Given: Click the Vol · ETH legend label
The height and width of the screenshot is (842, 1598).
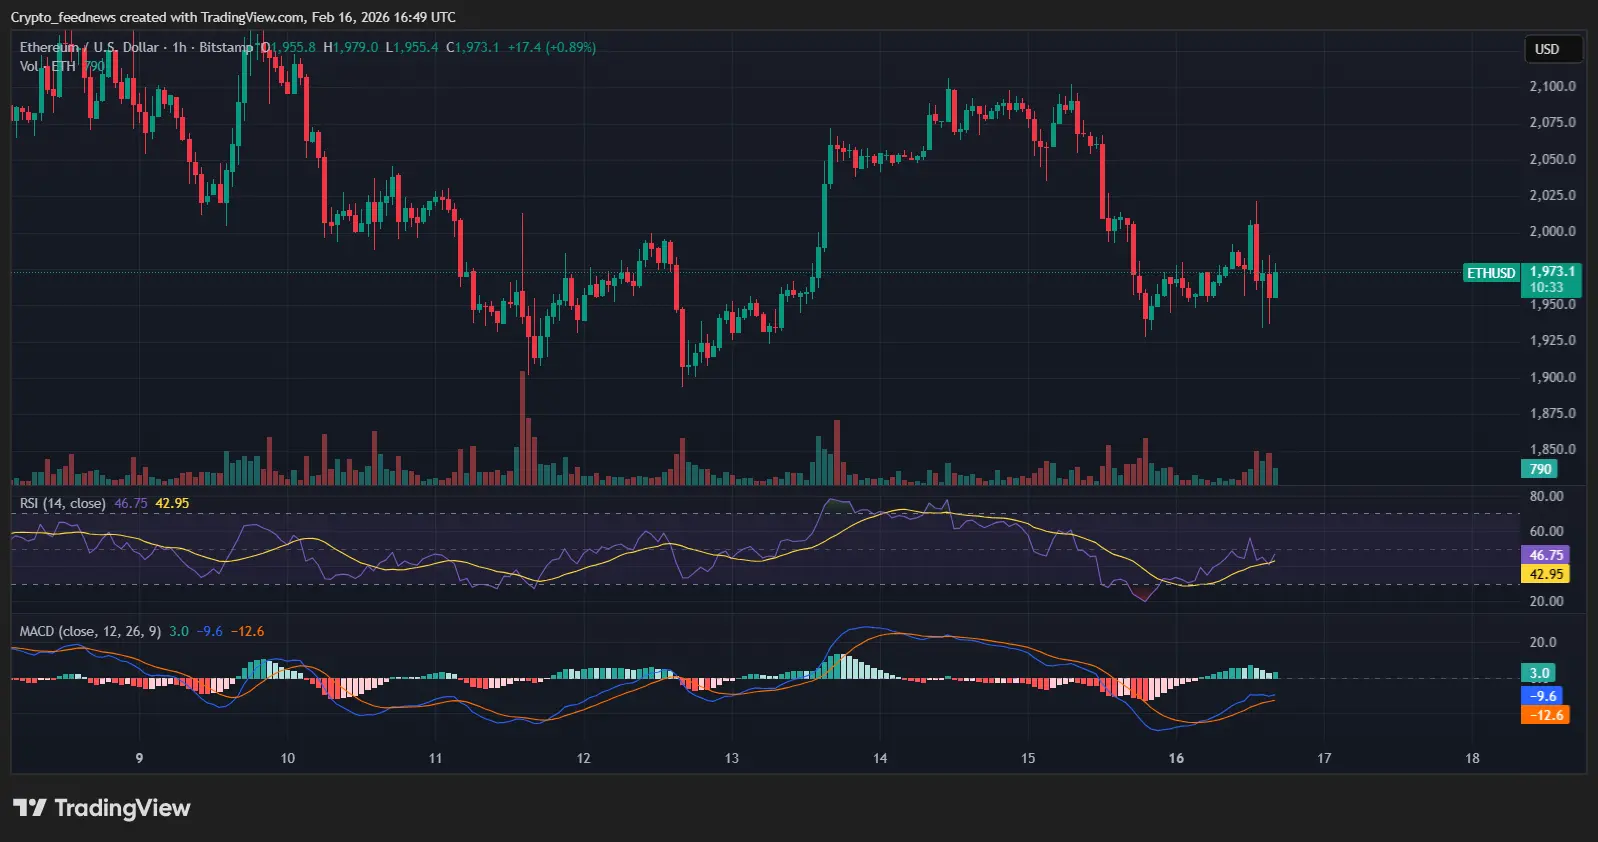Looking at the screenshot, I should (47, 66).
